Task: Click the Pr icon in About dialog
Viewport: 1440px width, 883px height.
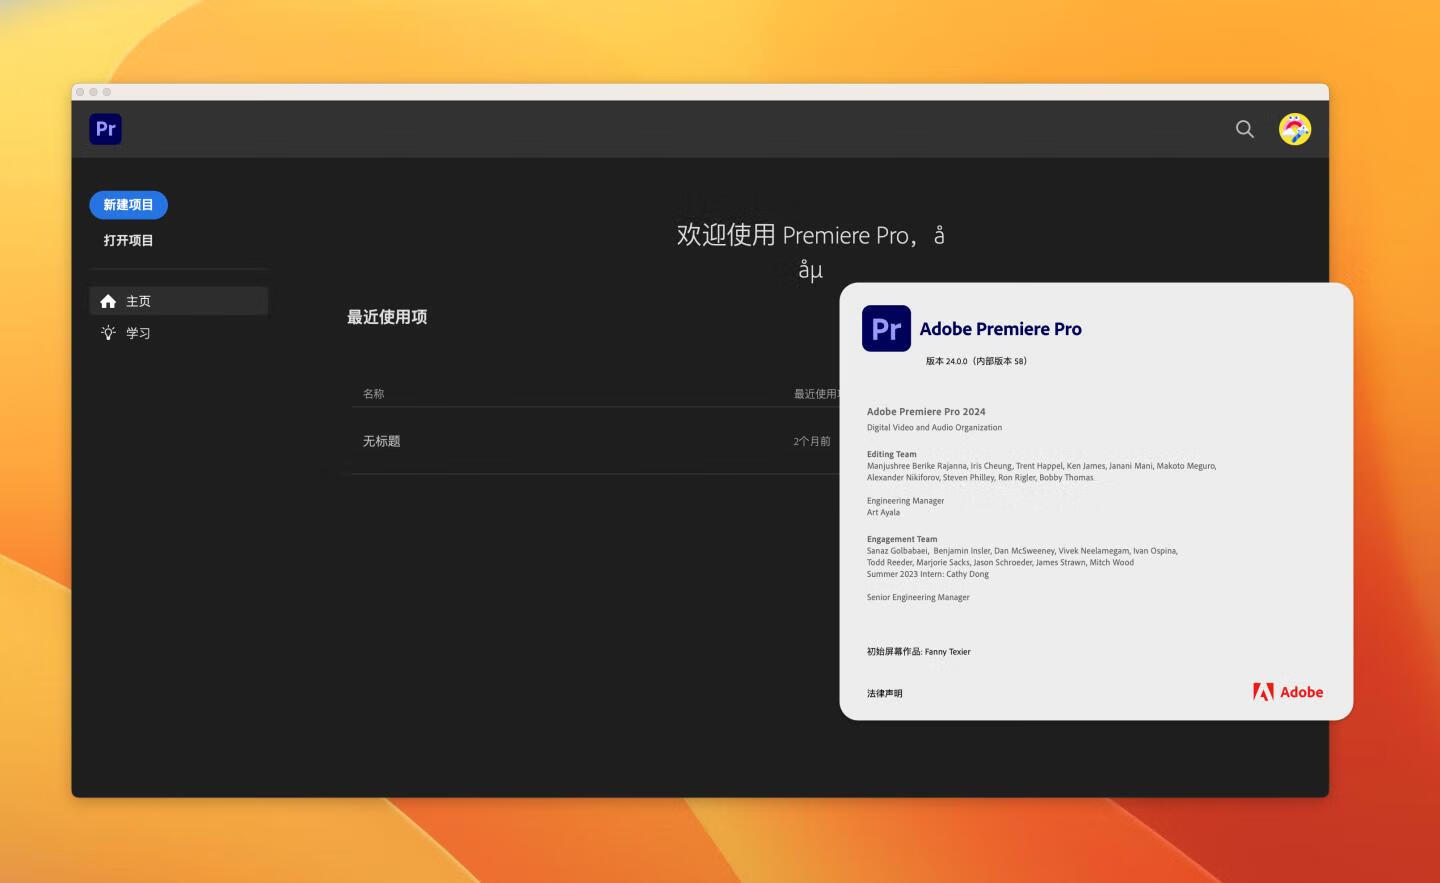Action: tap(886, 328)
